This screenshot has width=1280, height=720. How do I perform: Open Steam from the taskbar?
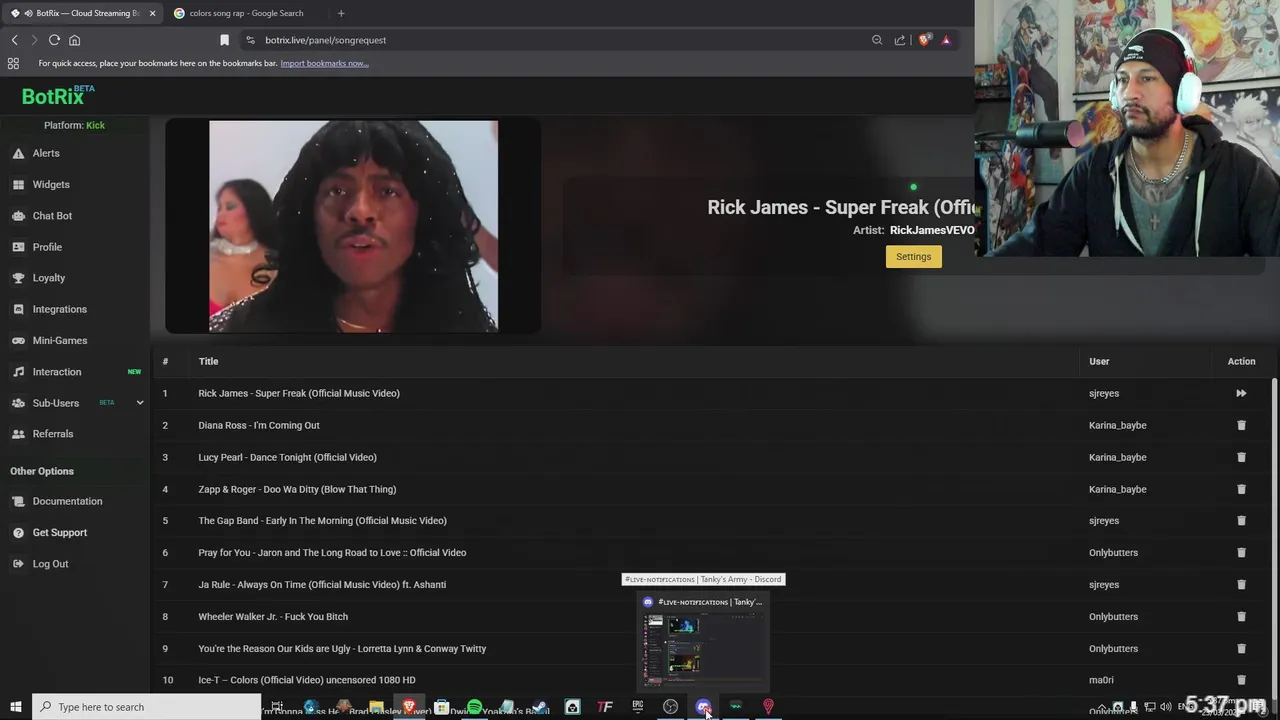click(x=540, y=707)
